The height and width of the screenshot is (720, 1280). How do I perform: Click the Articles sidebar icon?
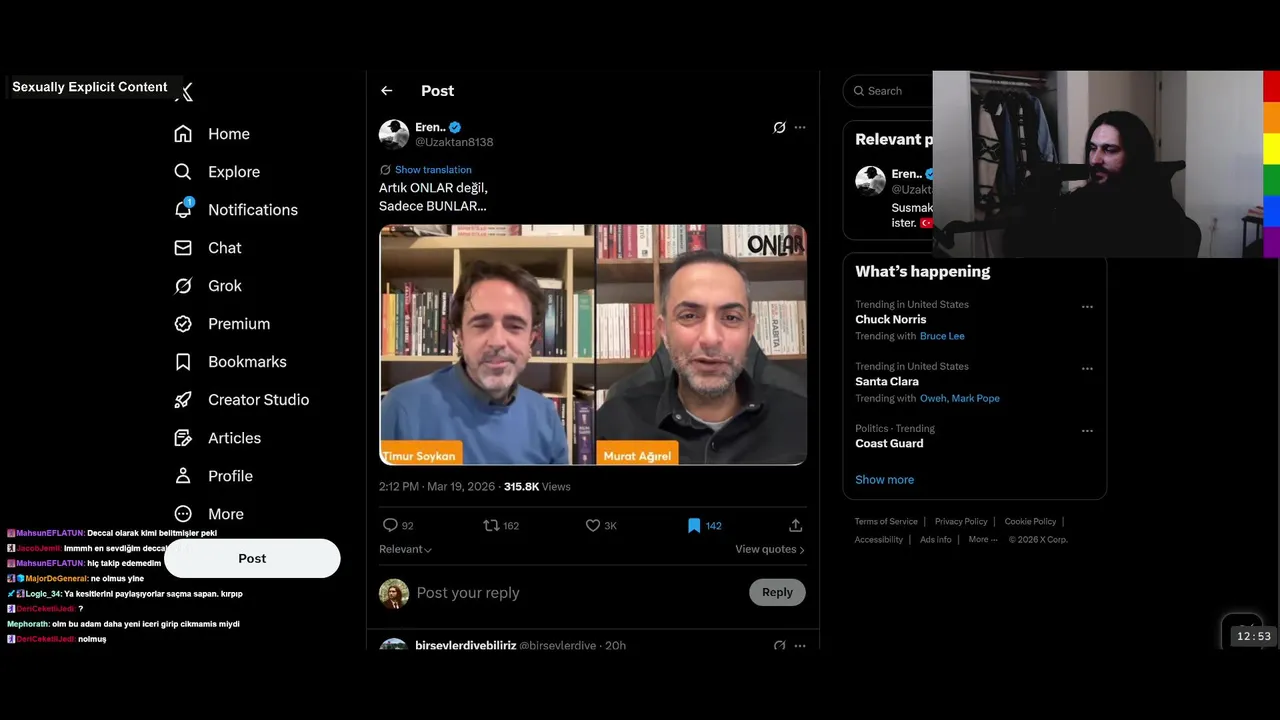pyautogui.click(x=183, y=438)
